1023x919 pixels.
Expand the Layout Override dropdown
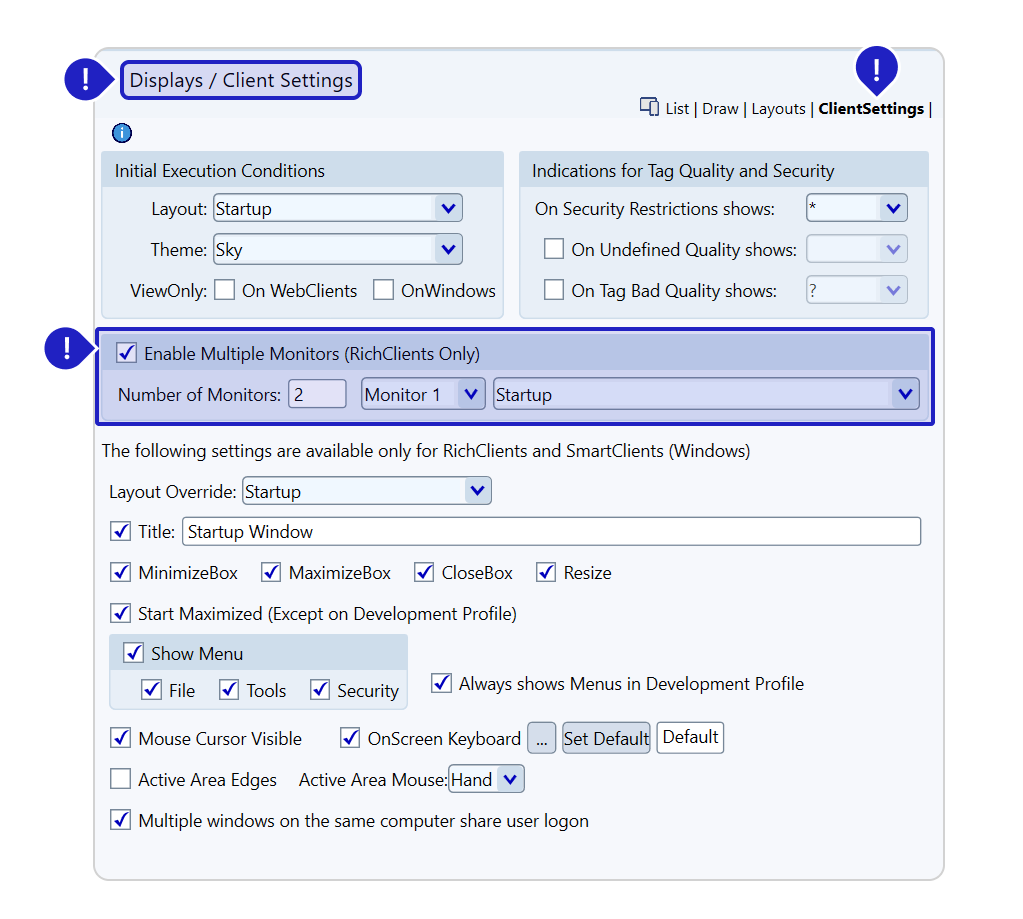tap(477, 491)
